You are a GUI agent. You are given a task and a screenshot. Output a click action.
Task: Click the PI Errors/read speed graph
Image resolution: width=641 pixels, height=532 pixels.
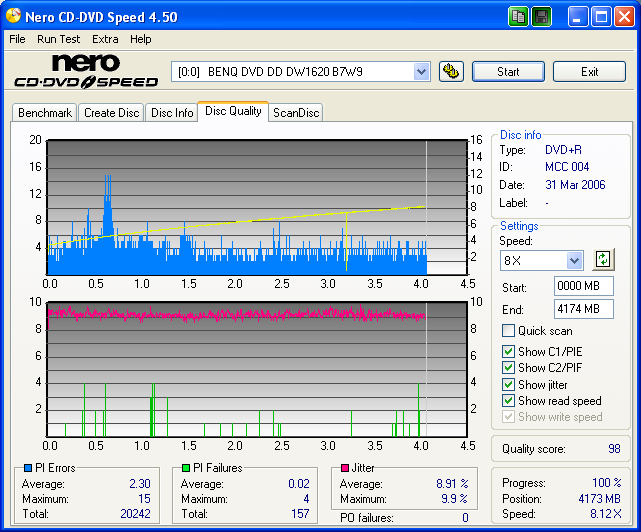[x=257, y=207]
